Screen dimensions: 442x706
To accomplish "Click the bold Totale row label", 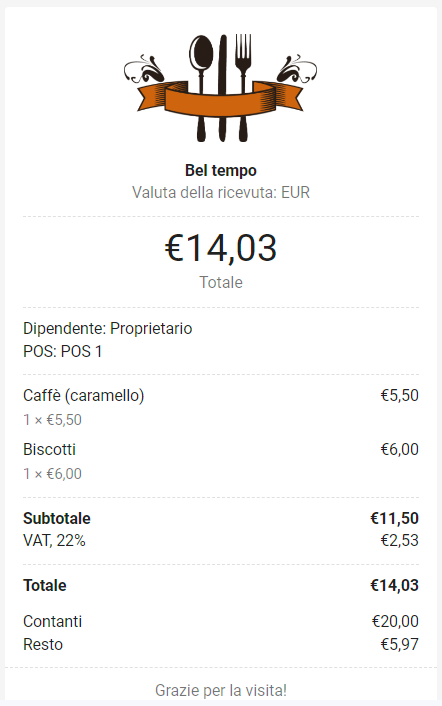I will [45, 585].
